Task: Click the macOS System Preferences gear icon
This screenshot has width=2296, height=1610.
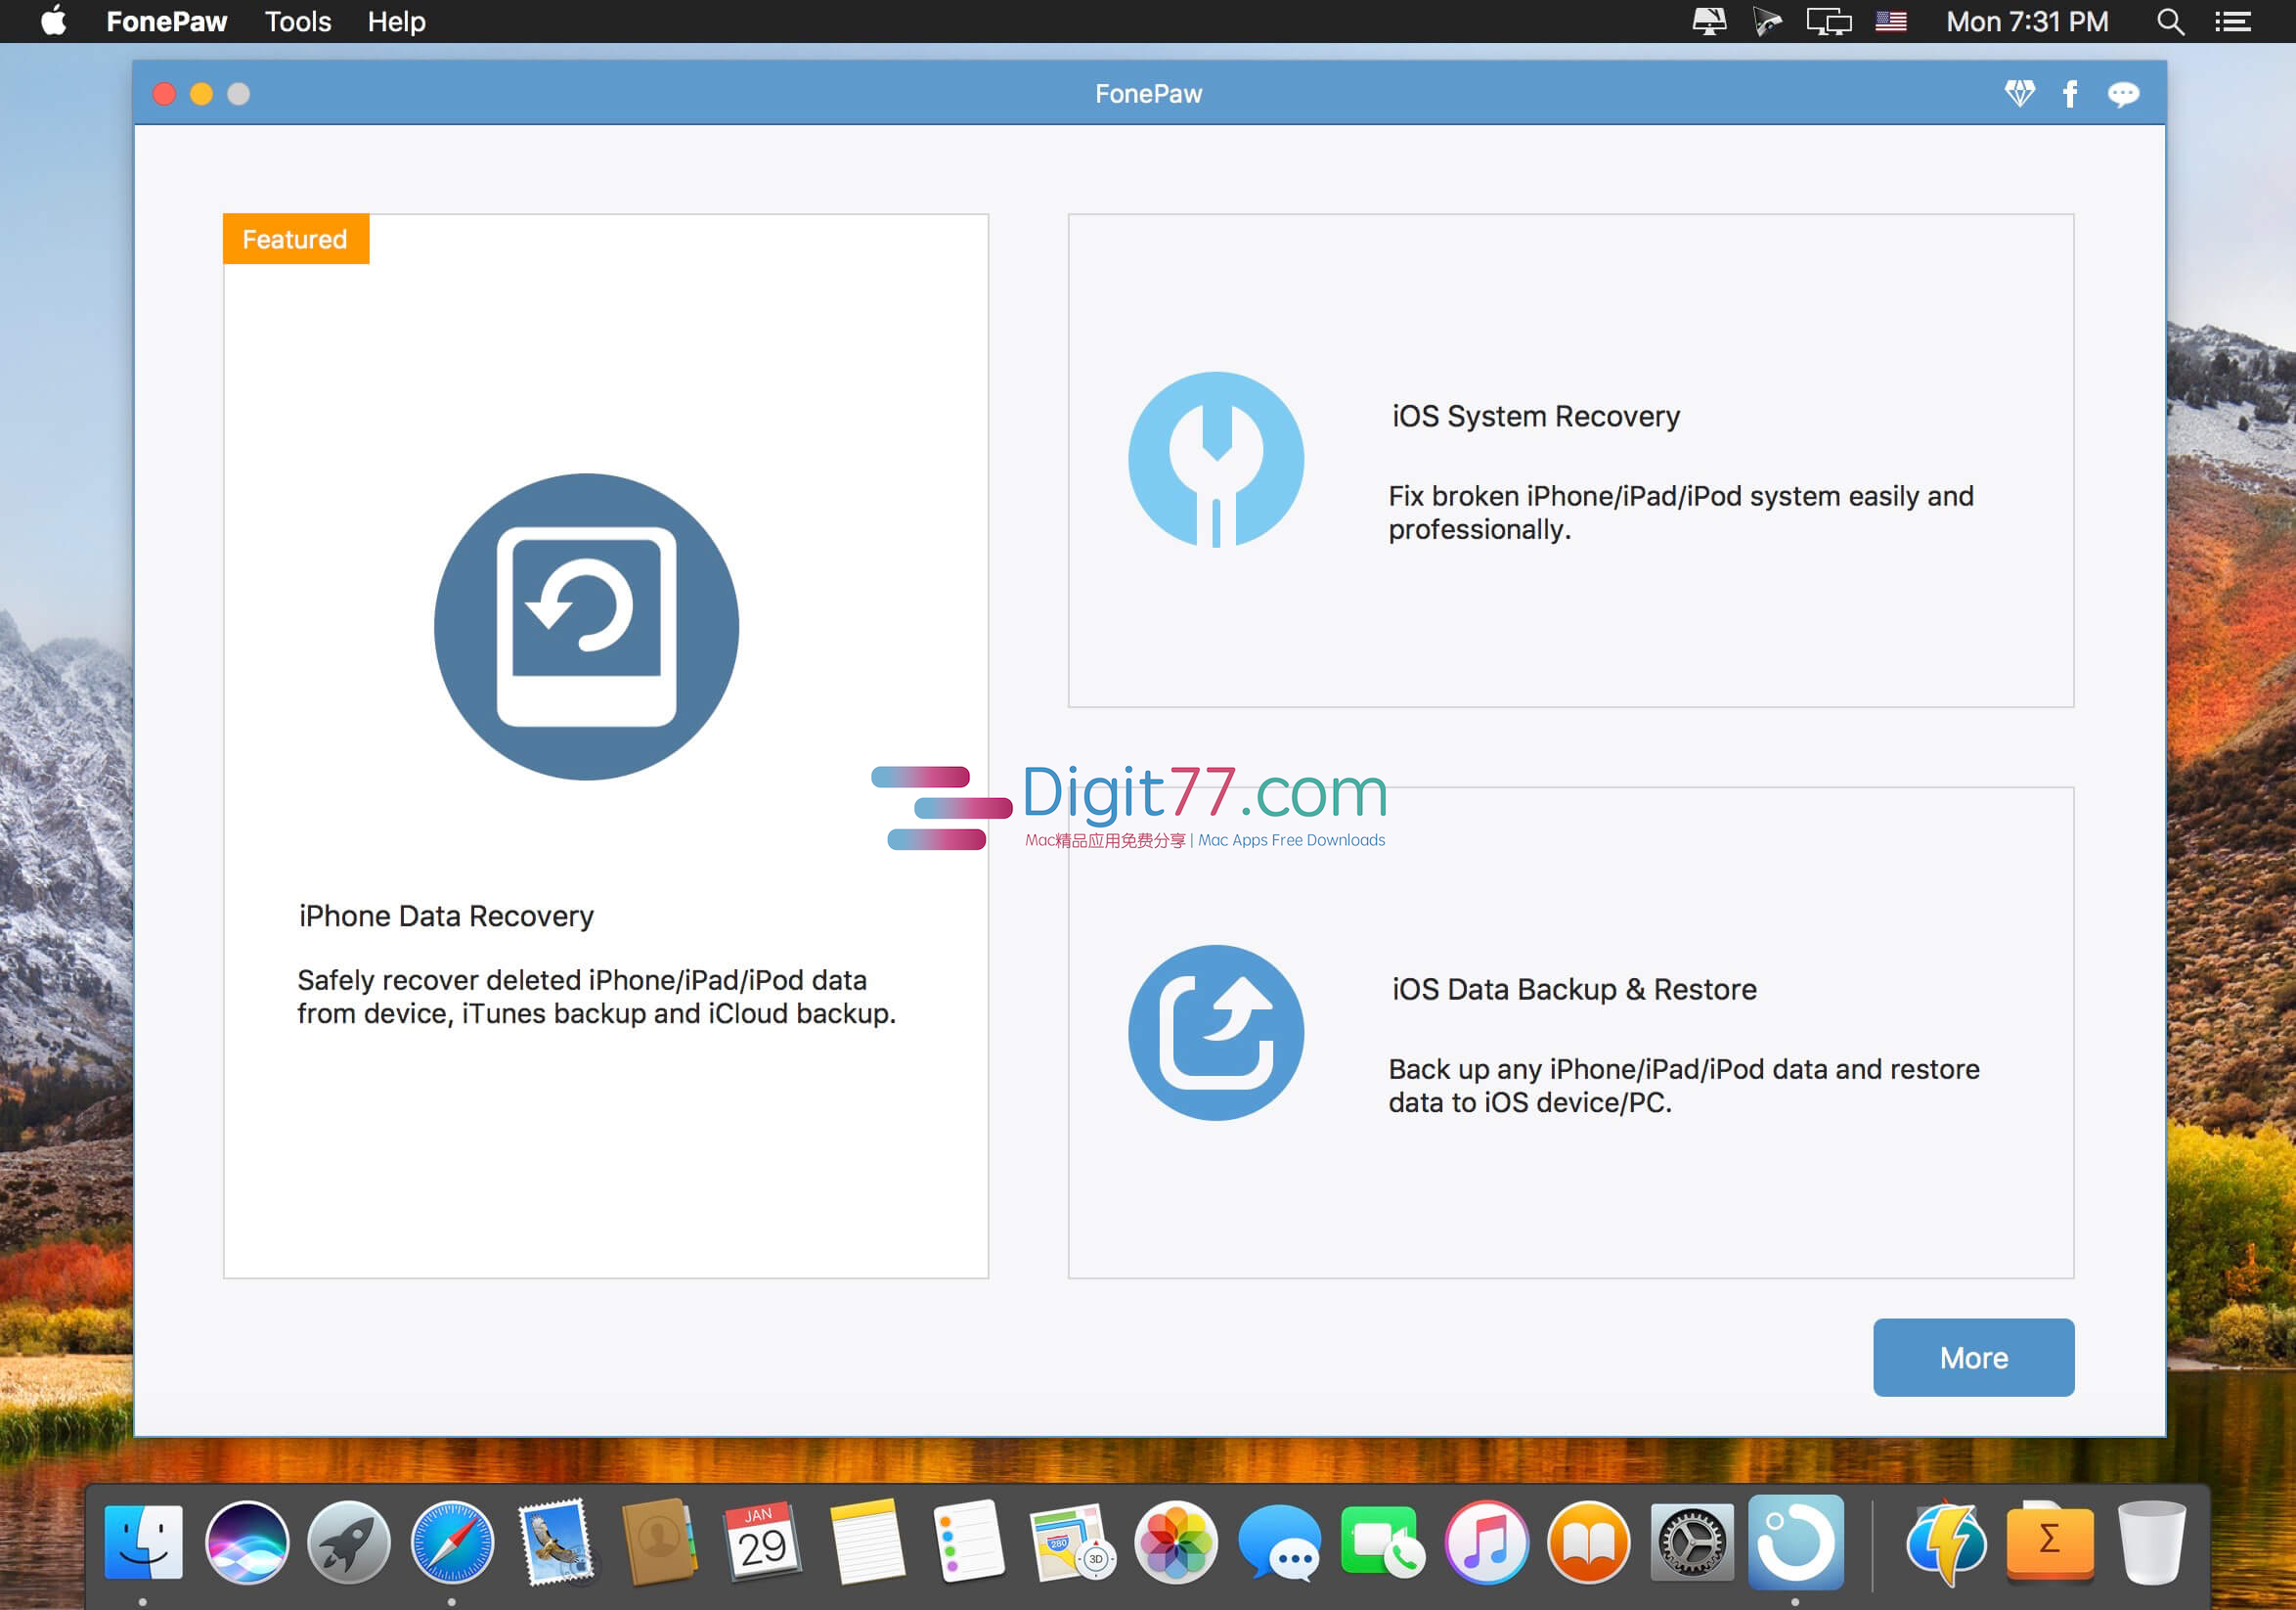Action: pos(1677,1541)
